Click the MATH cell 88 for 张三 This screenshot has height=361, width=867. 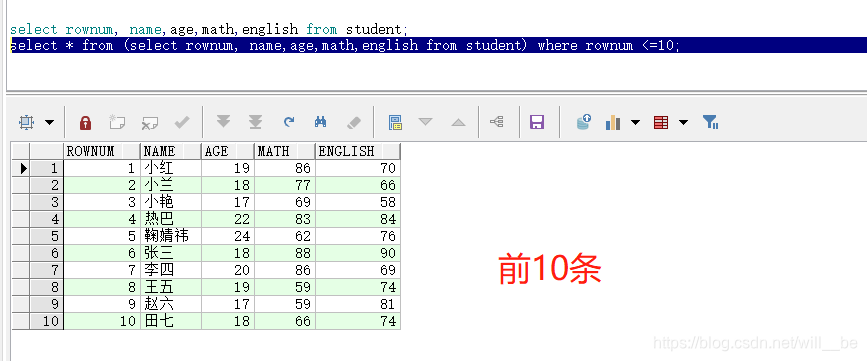(x=285, y=253)
